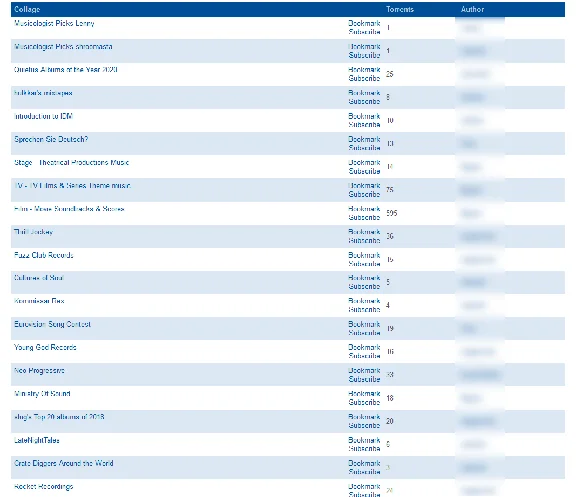The width and height of the screenshot is (576, 497).
Task: Subscribe to Stage - Theatrical Productions Music
Action: pyautogui.click(x=364, y=171)
